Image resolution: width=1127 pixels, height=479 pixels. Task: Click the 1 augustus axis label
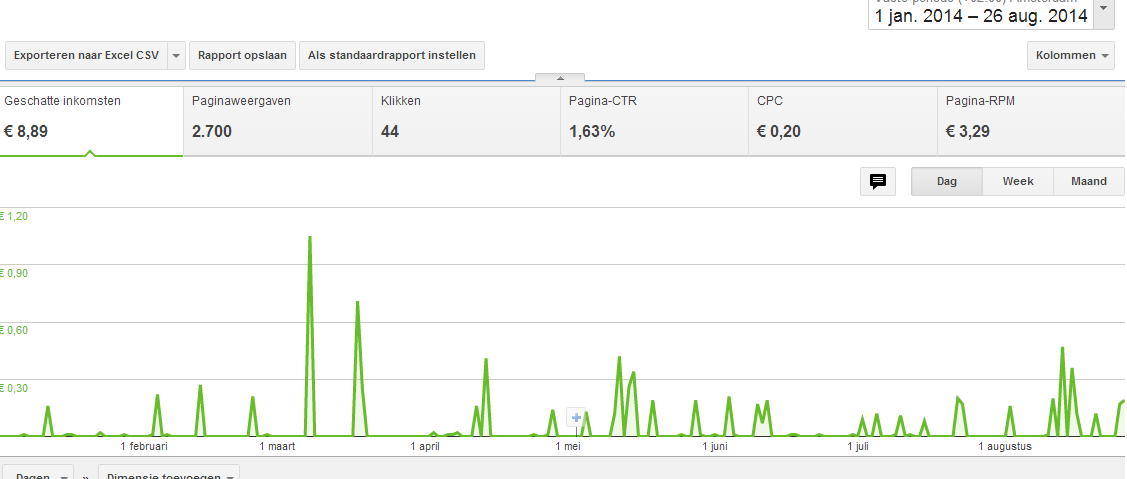tap(1005, 447)
